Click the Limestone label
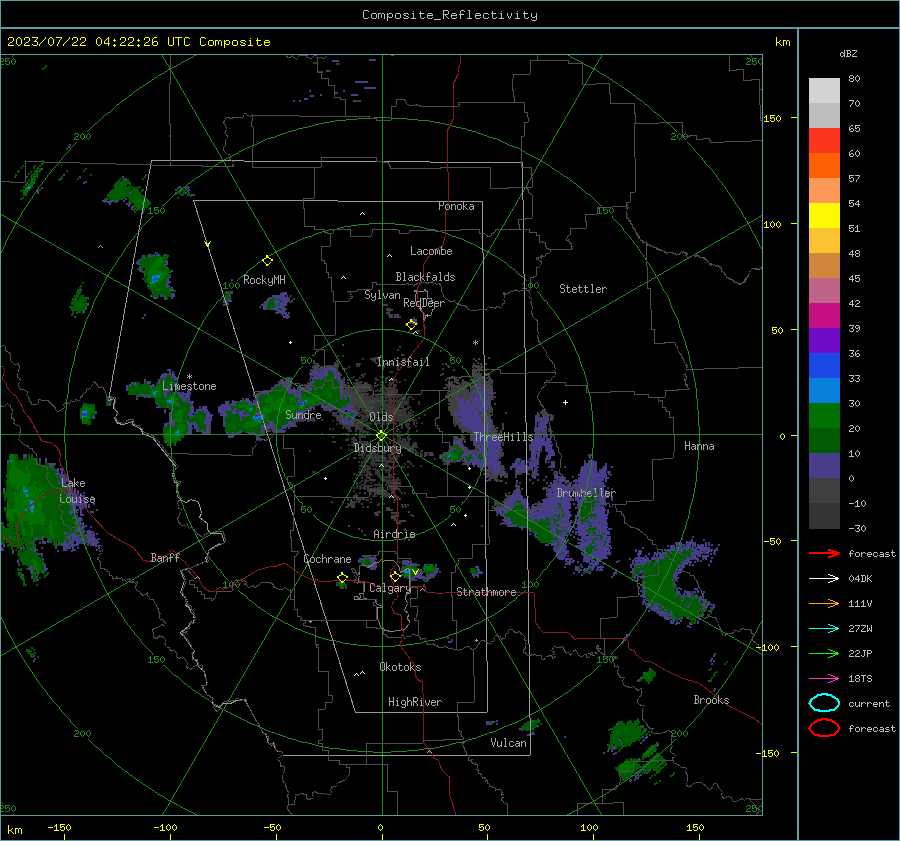This screenshot has height=841, width=900. pyautogui.click(x=189, y=386)
